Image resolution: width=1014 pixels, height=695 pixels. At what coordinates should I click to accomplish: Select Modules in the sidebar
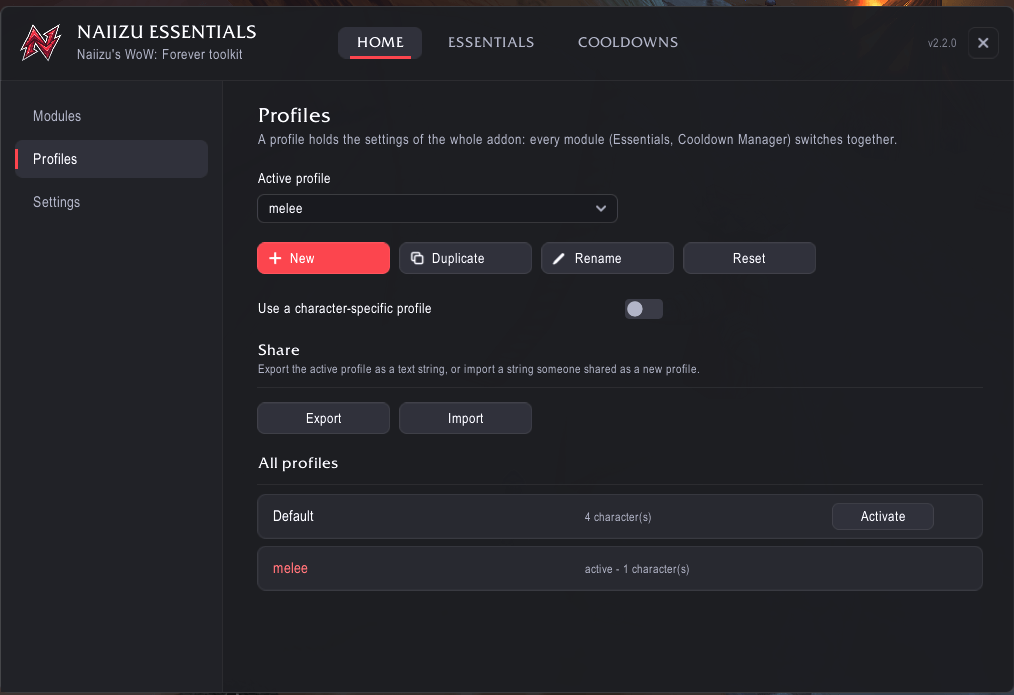coord(111,116)
